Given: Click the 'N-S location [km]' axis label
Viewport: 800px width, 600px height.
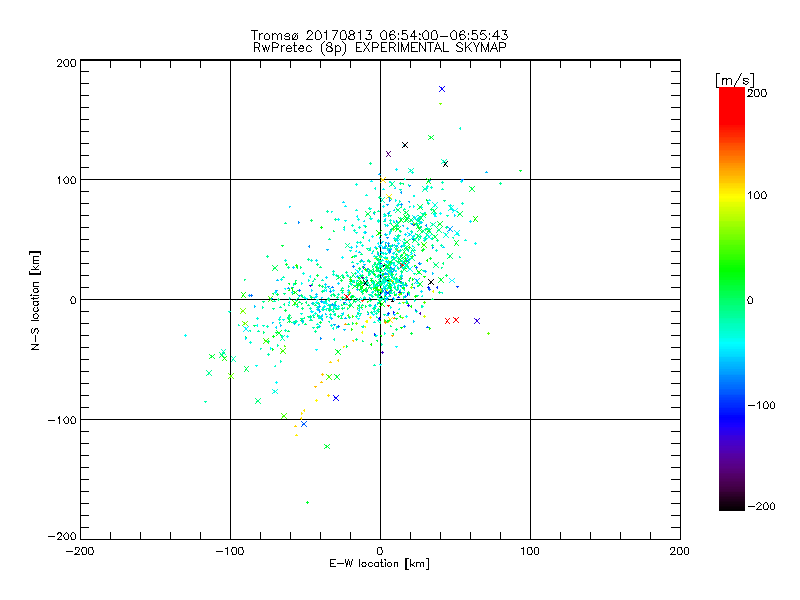Looking at the screenshot, I should pos(35,300).
